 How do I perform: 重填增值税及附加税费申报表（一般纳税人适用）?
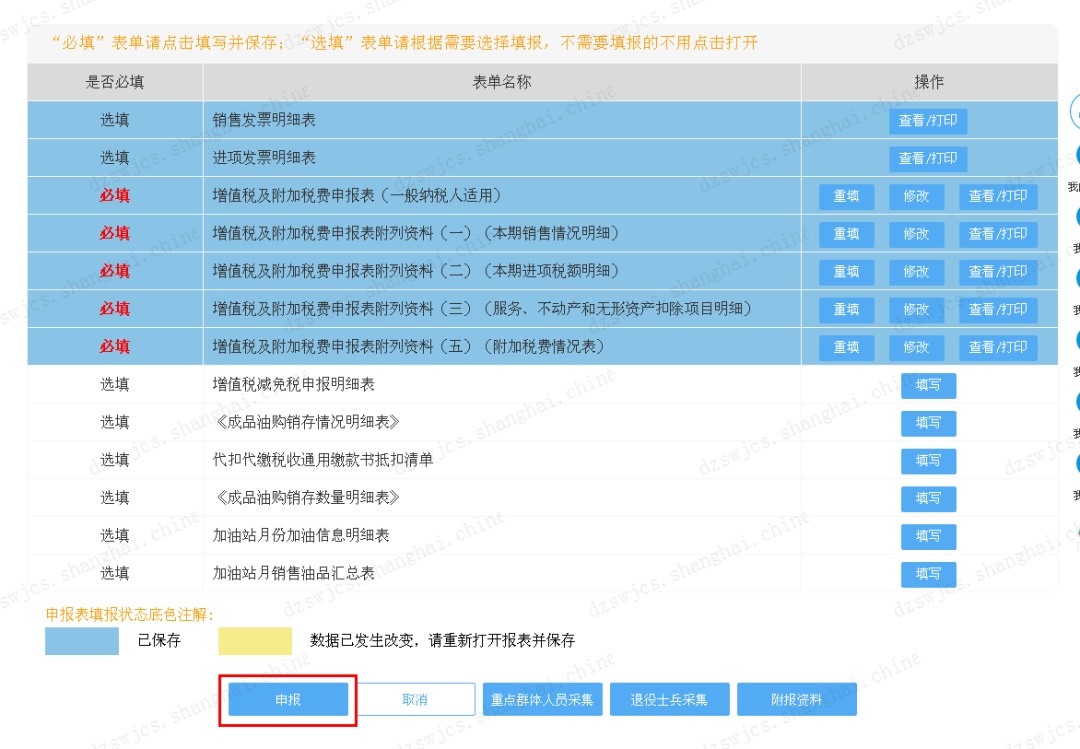coord(846,196)
